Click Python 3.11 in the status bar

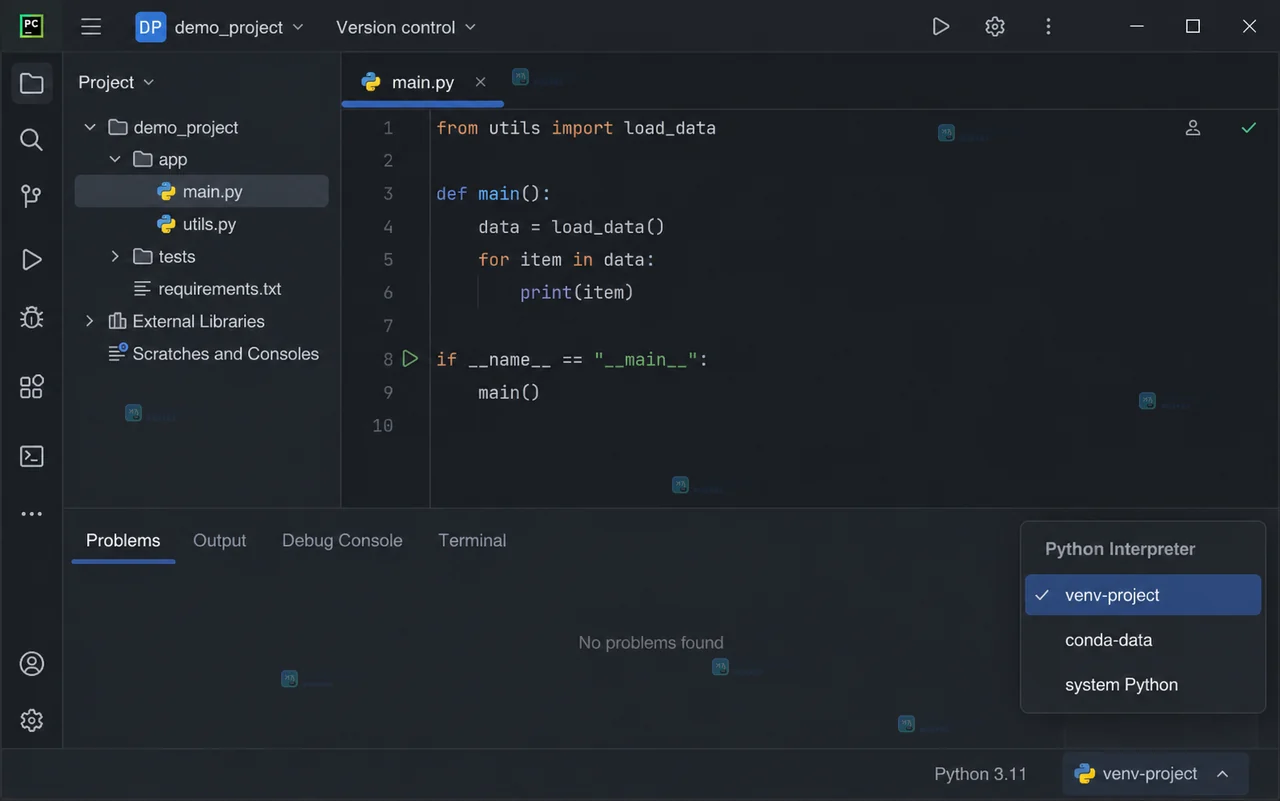pos(980,774)
